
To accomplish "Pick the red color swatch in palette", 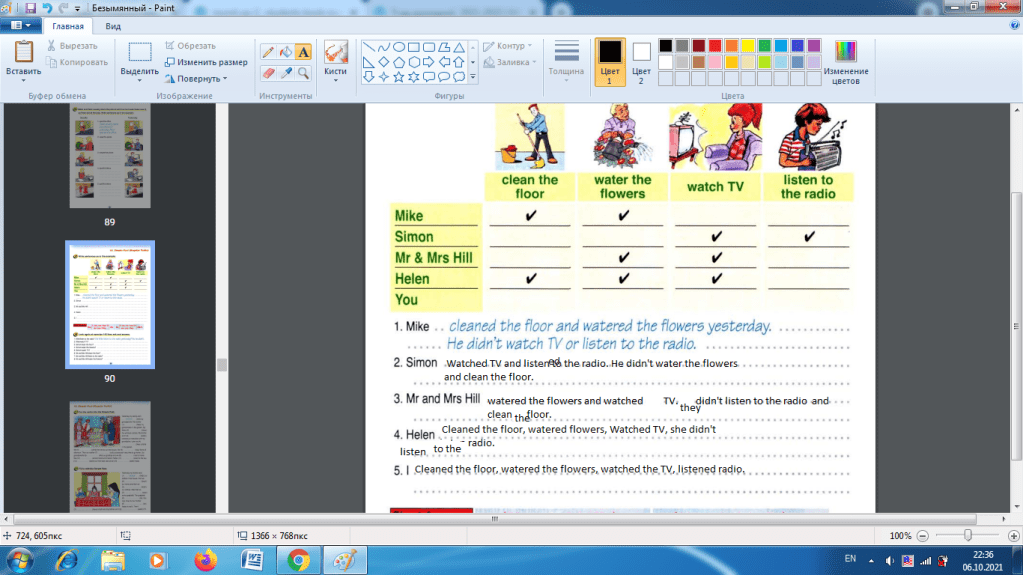I will [x=715, y=45].
